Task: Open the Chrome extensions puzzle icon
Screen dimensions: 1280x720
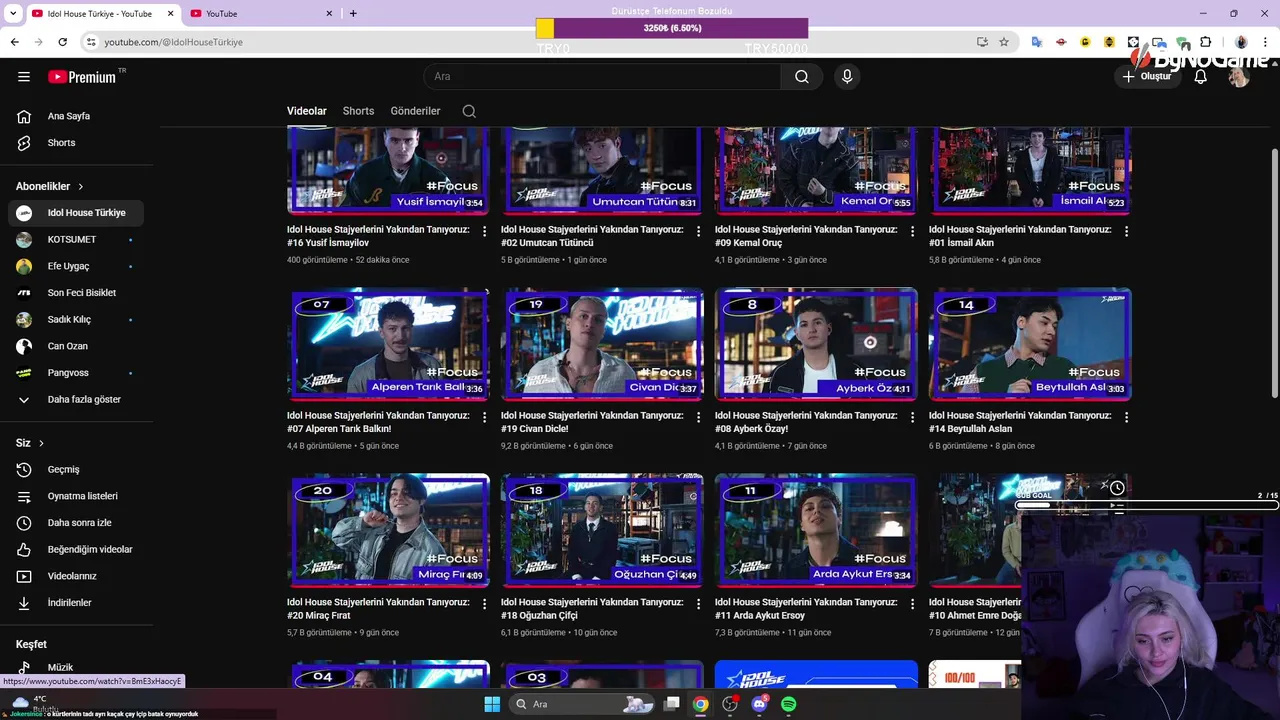Action: tap(1206, 42)
